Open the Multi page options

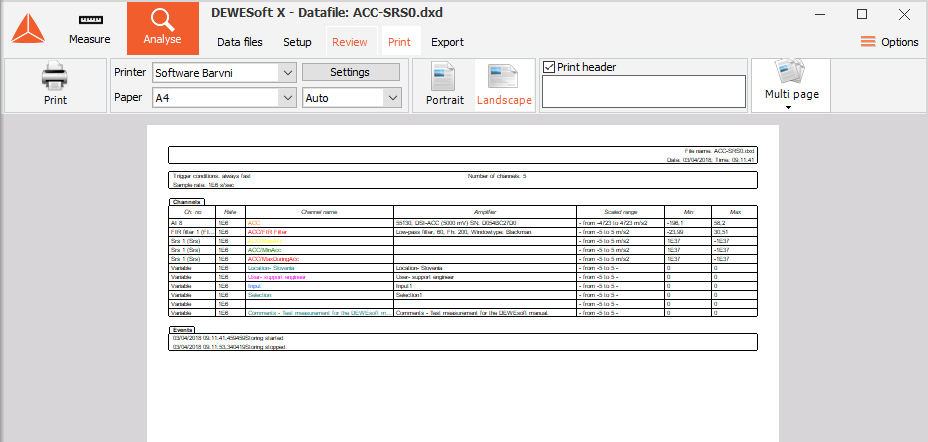point(791,85)
